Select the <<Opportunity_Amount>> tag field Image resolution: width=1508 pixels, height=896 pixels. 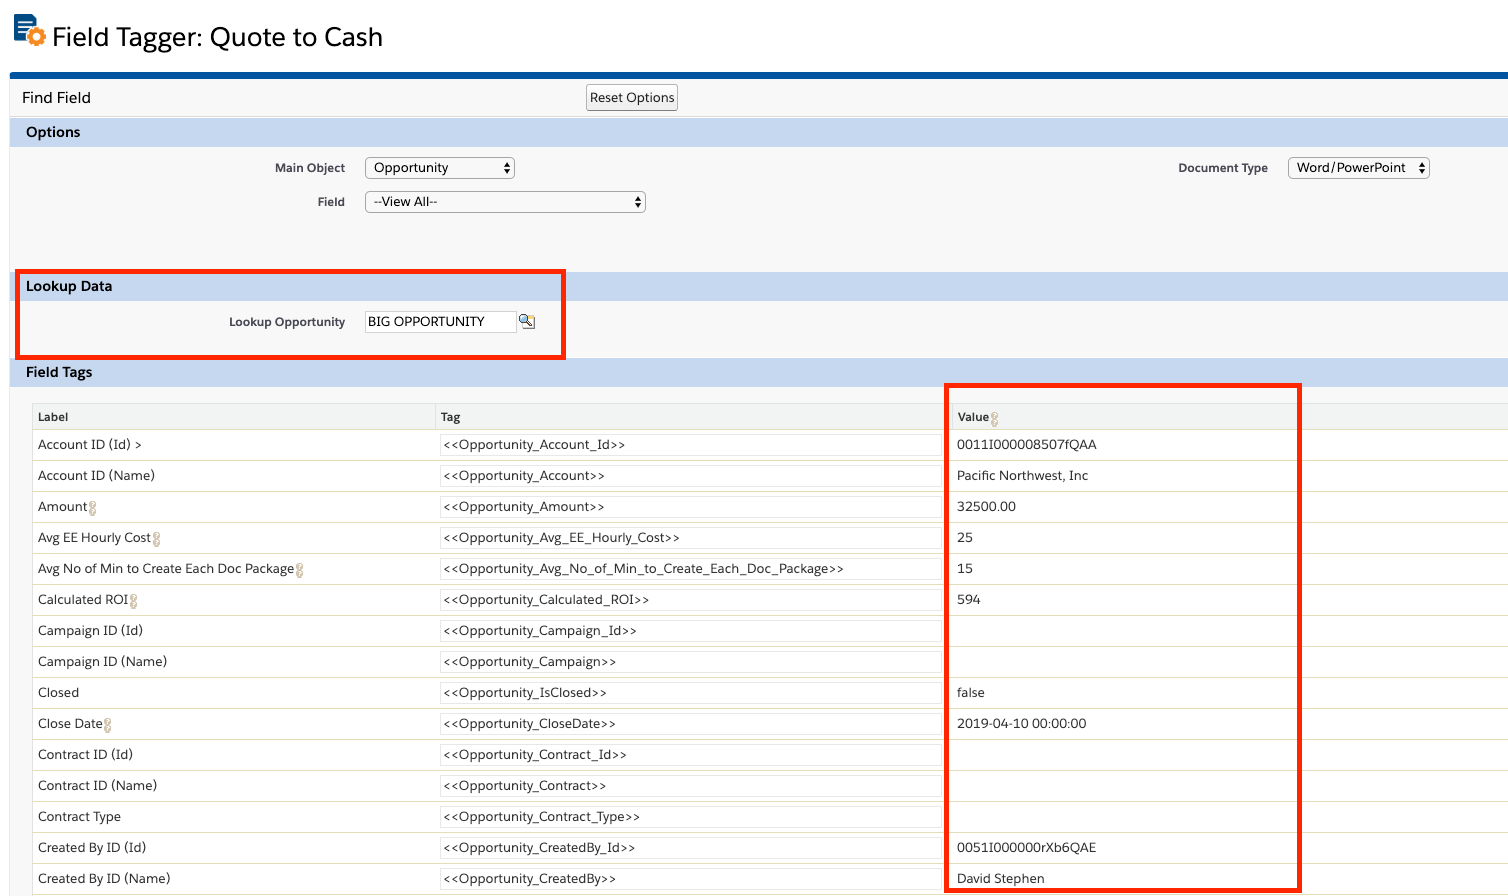(691, 507)
